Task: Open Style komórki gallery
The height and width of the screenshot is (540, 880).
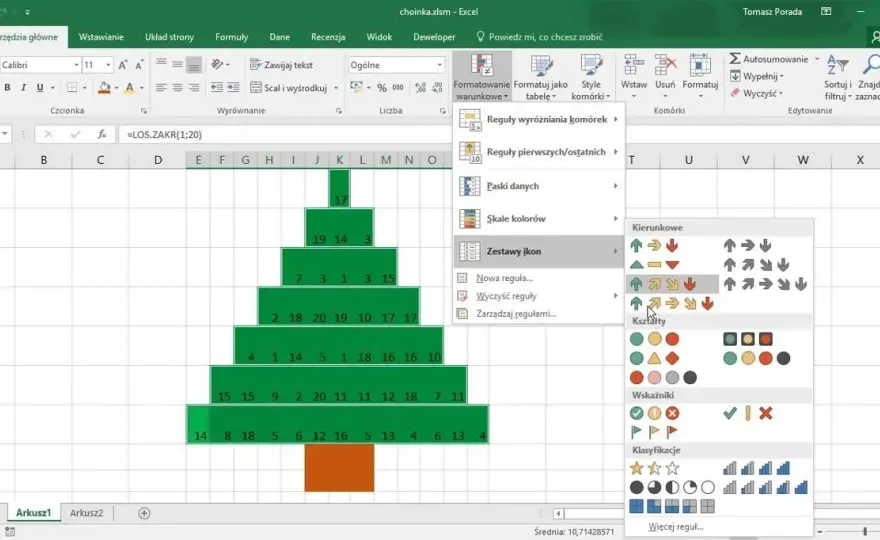Action: click(590, 77)
